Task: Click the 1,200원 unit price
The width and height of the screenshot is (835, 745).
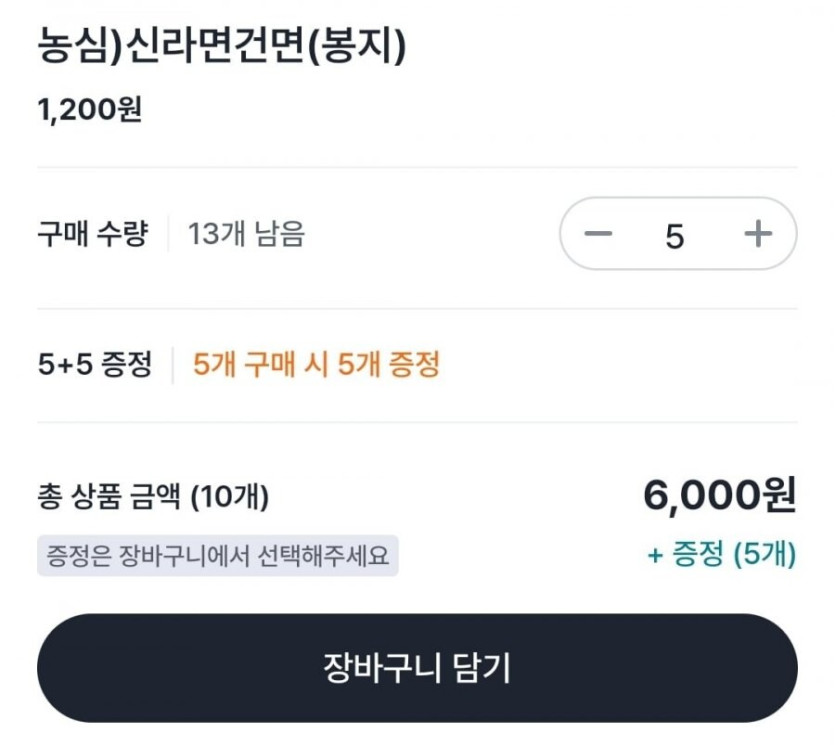Action: pos(90,109)
